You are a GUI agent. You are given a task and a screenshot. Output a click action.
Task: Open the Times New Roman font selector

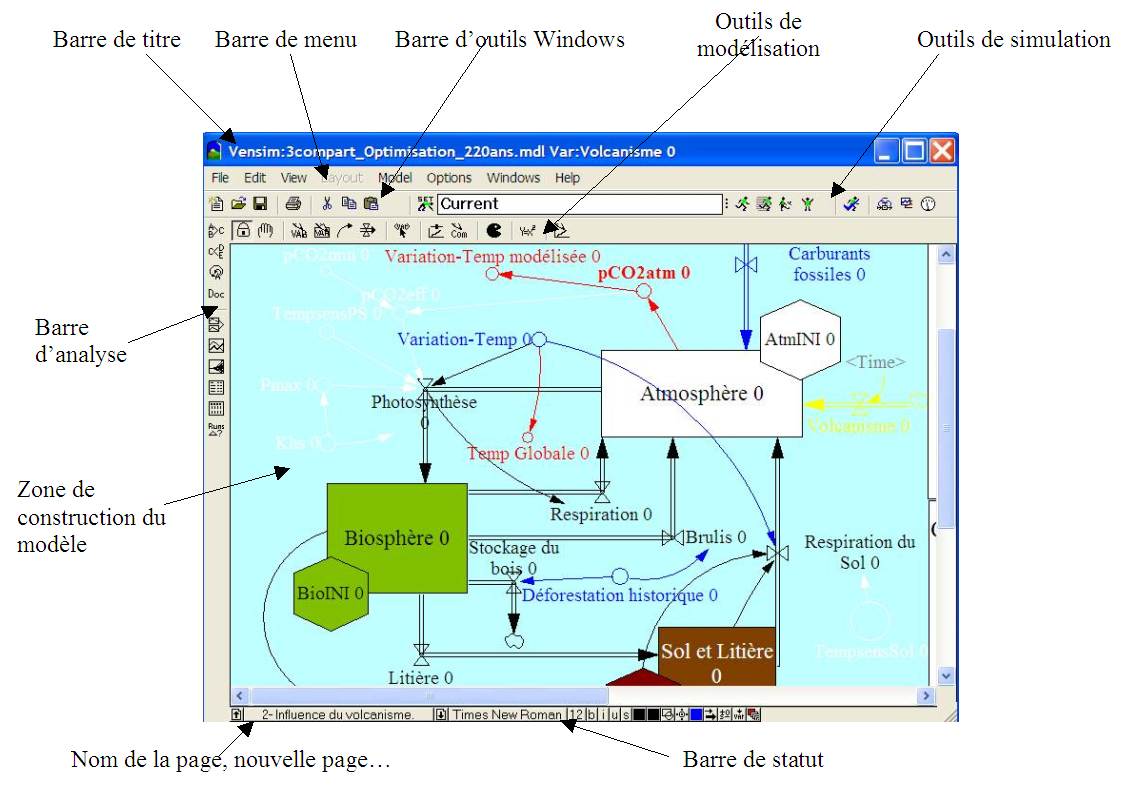pyautogui.click(x=505, y=715)
